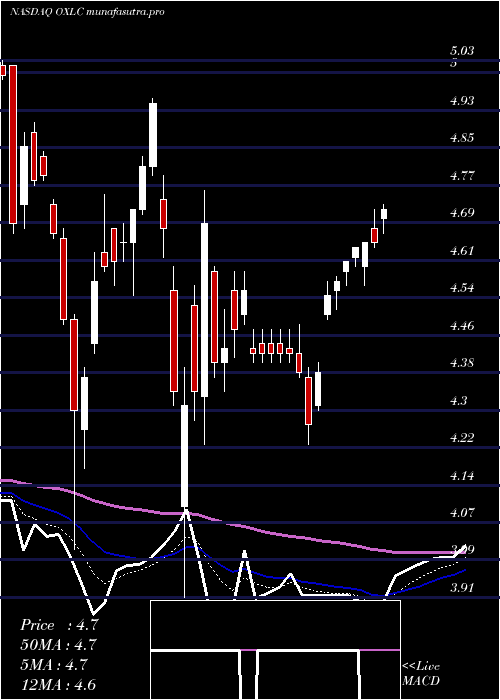500x700 pixels.
Task: Click the 4.61 price axis label
Action: click(x=462, y=250)
